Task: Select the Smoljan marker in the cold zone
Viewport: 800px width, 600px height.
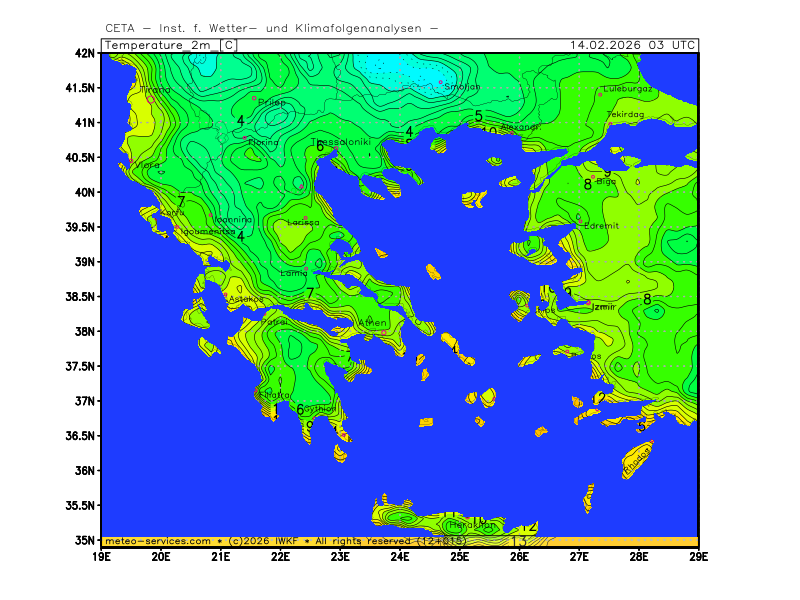Action: 441,82
